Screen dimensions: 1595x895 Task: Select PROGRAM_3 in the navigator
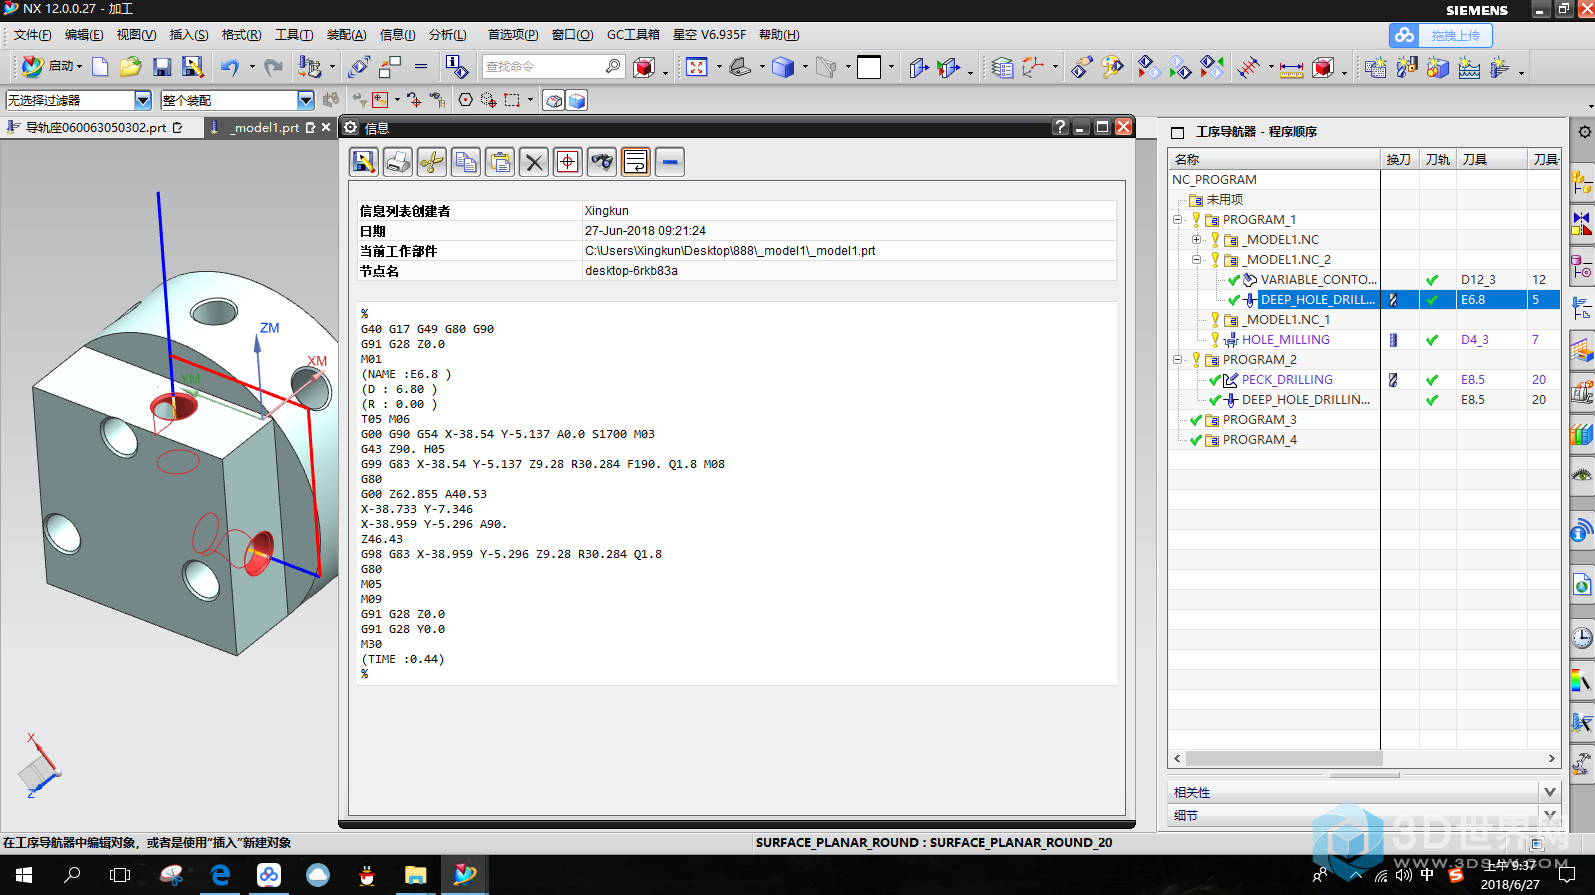click(1259, 420)
